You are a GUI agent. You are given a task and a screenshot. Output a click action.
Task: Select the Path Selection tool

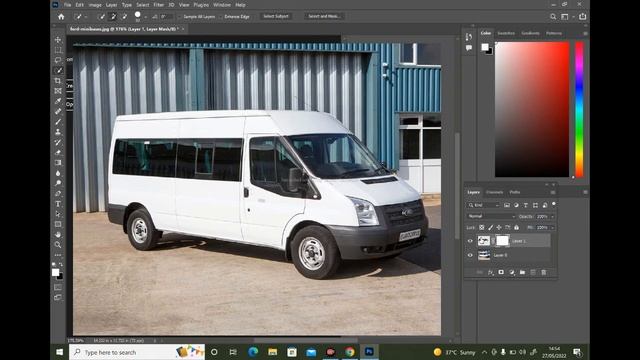coord(58,214)
